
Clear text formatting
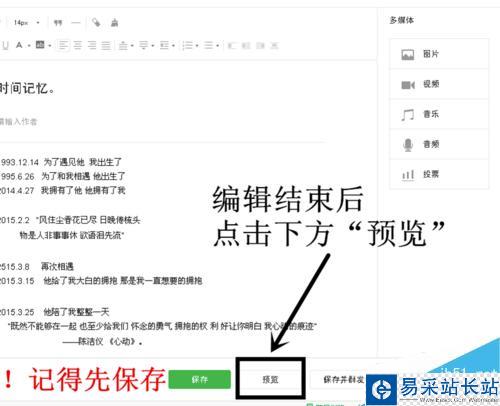point(114,23)
